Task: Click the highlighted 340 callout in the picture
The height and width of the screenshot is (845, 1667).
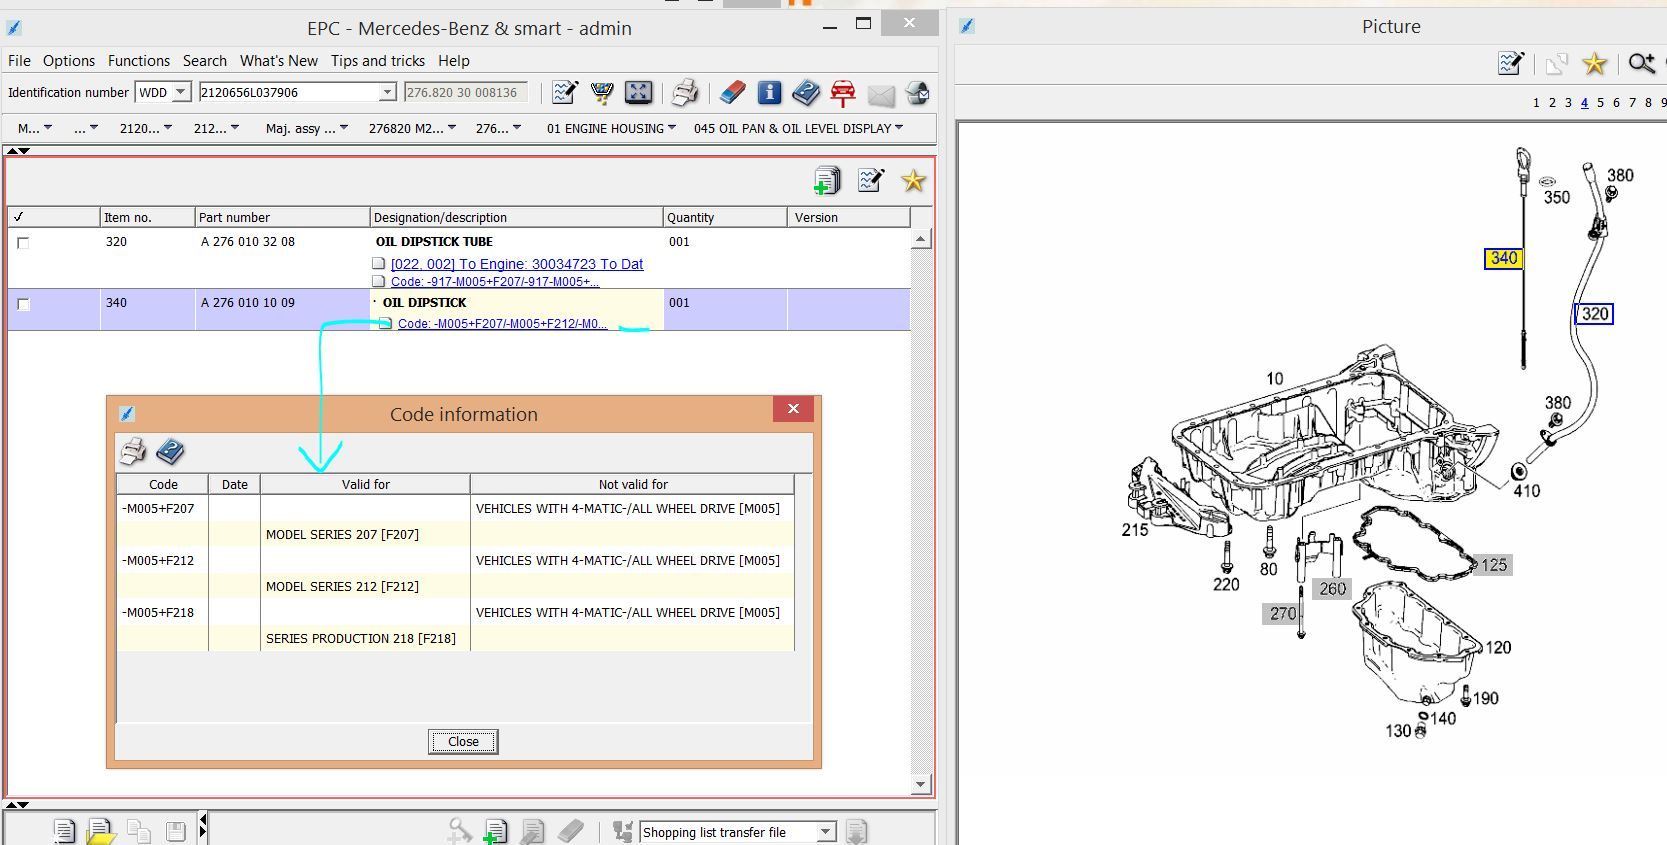Action: pyautogui.click(x=1503, y=259)
